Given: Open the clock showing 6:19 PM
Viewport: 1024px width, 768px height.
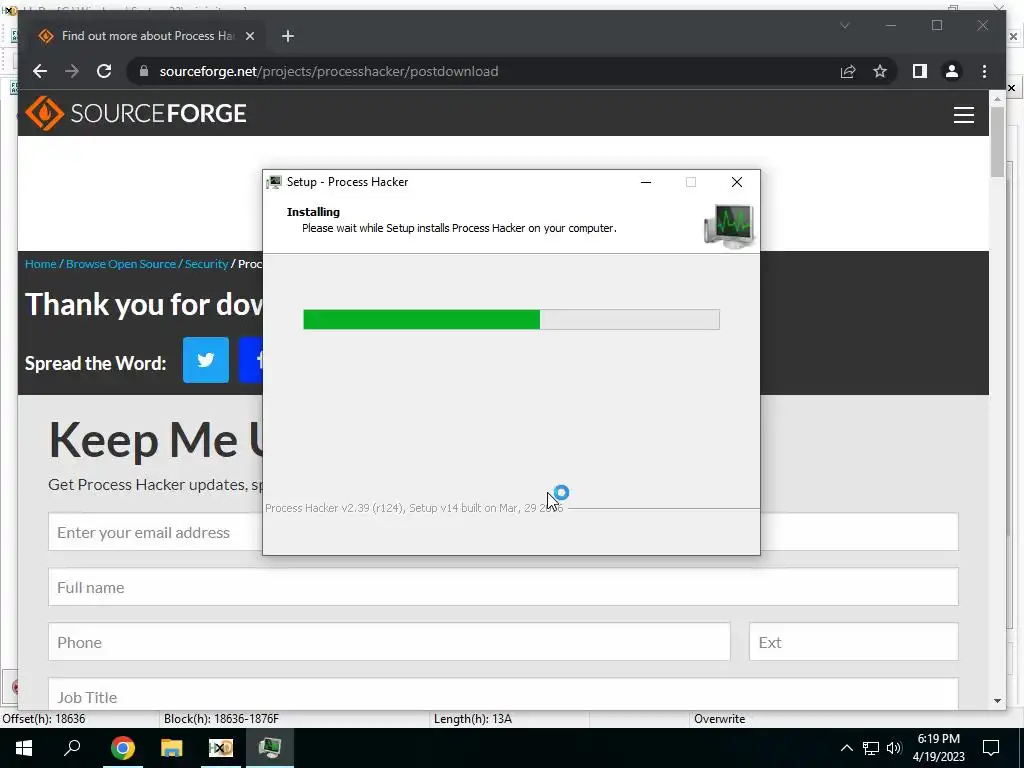Looking at the screenshot, I should tap(938, 748).
